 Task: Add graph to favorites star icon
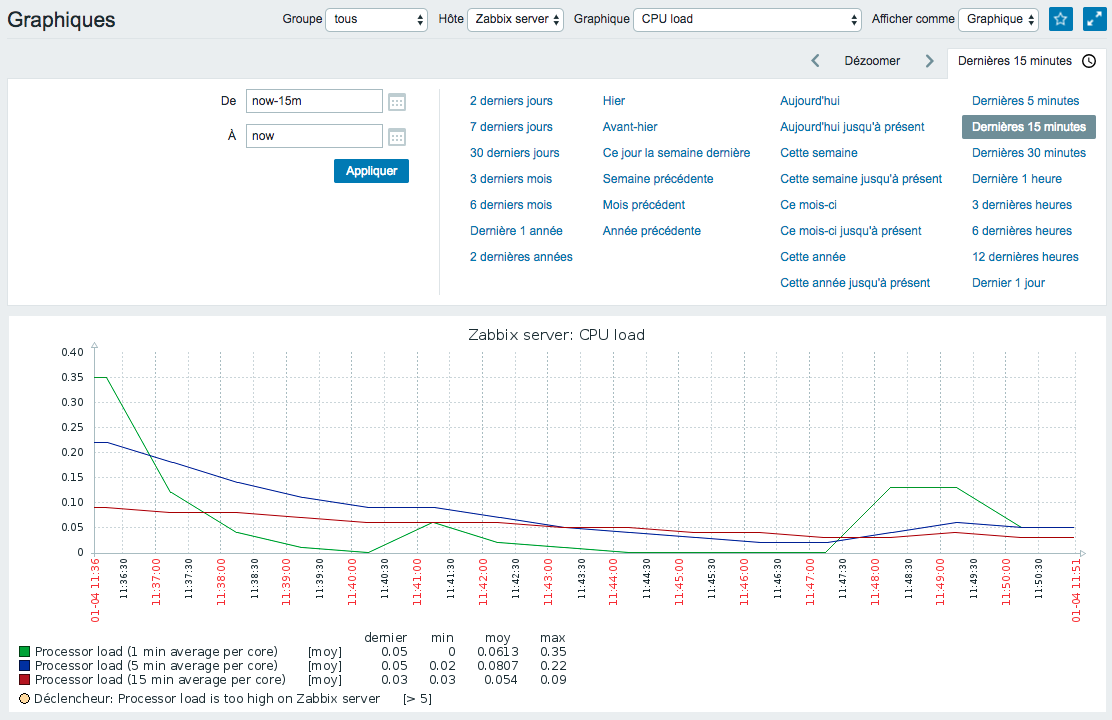[x=1060, y=19]
